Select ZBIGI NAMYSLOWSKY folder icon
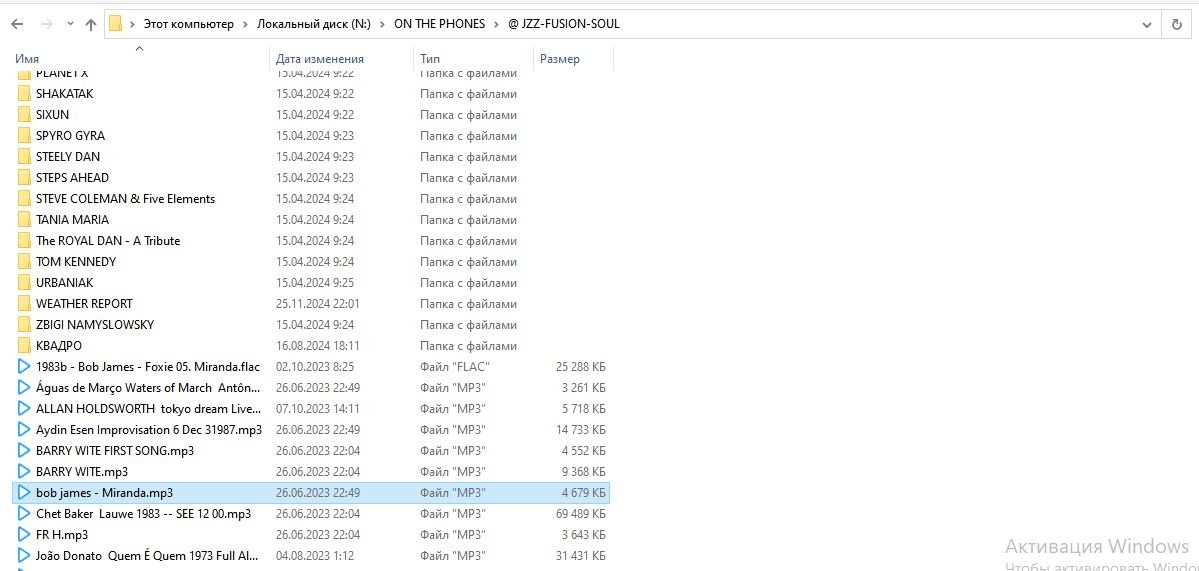Viewport: 1199px width, 571px height. coord(24,325)
